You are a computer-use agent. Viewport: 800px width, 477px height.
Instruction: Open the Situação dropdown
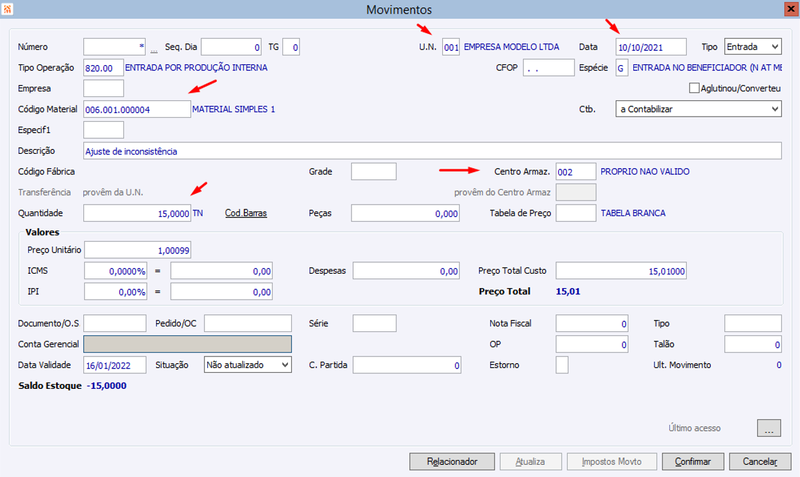tap(247, 365)
